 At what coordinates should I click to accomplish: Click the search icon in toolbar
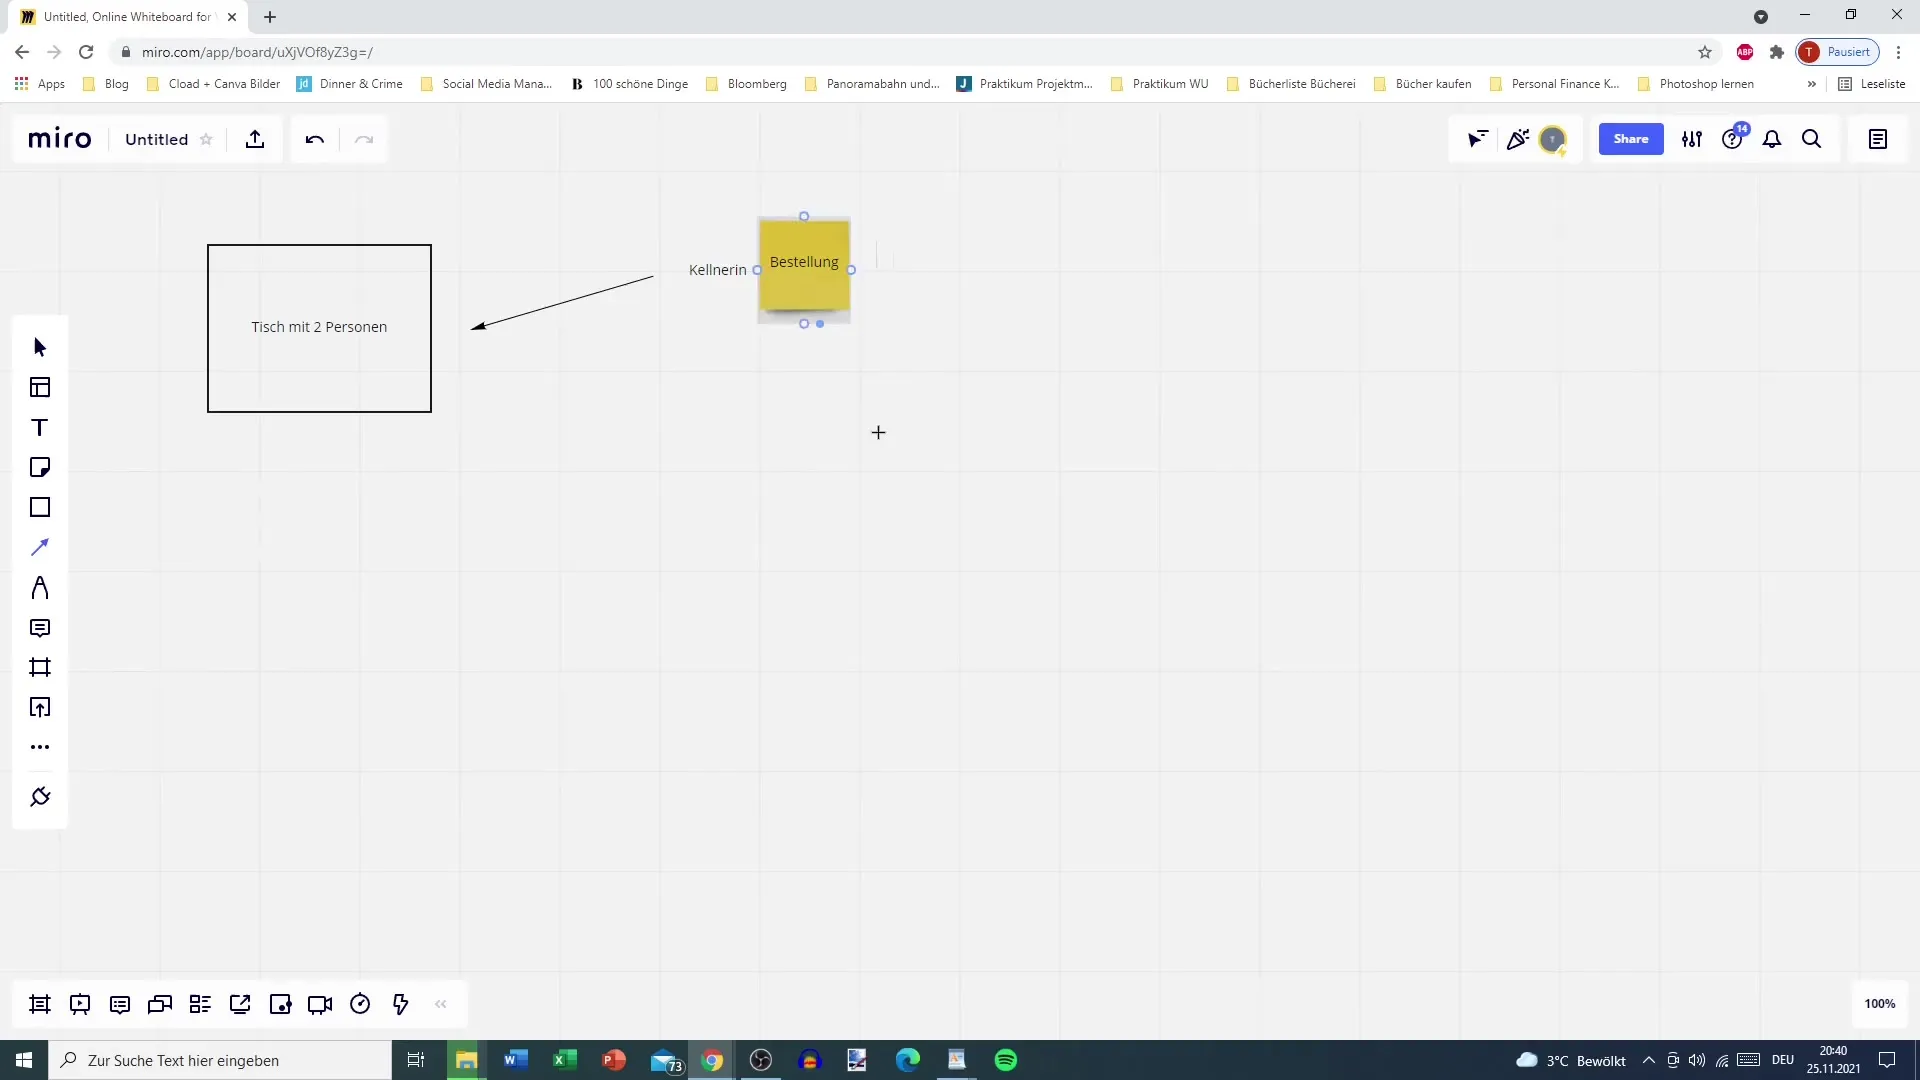point(1812,140)
